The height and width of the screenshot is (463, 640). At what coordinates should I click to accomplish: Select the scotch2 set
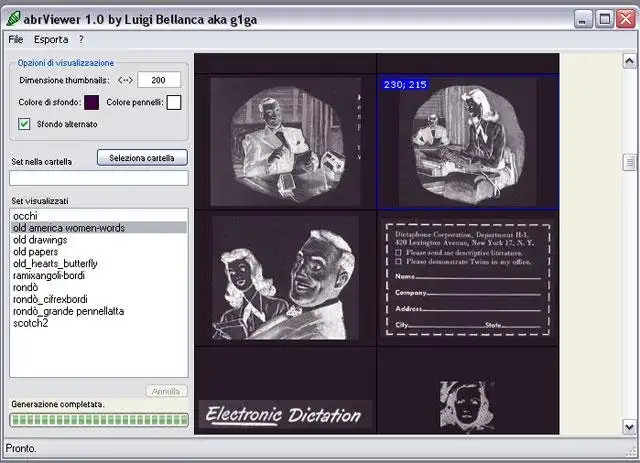coord(99,323)
